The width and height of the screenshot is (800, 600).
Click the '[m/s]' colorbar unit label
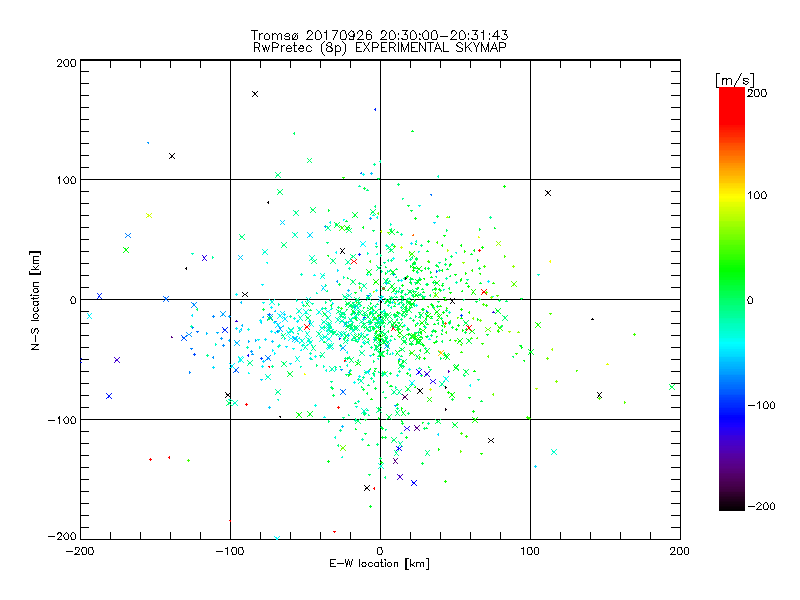click(x=735, y=80)
